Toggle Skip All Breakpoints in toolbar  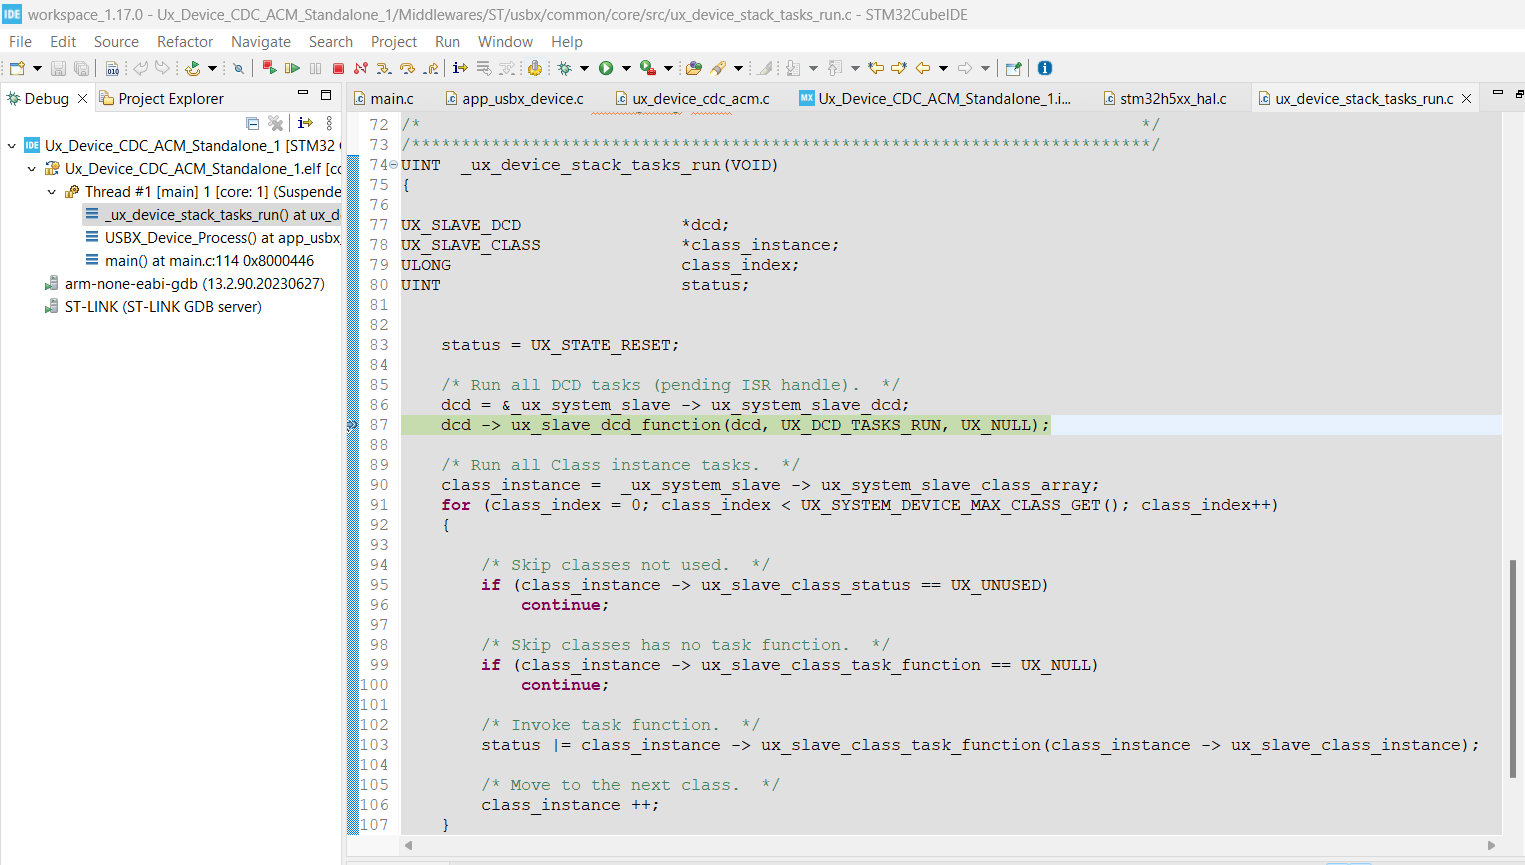(x=238, y=68)
